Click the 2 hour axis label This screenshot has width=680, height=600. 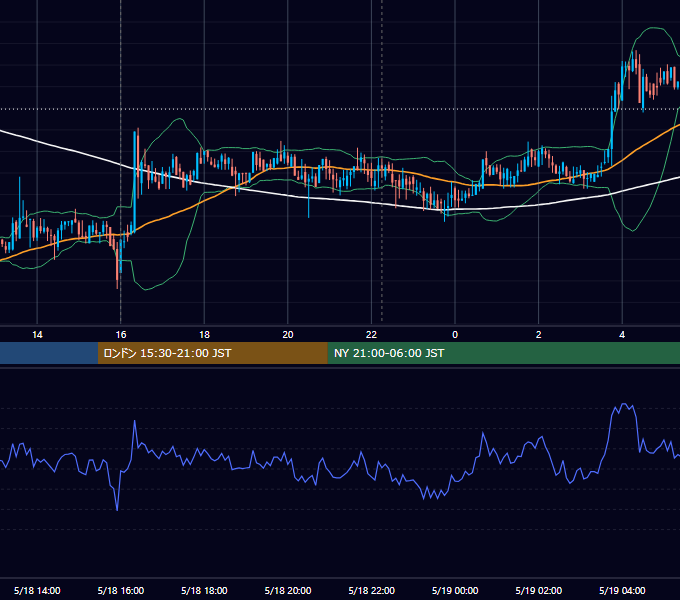point(538,335)
